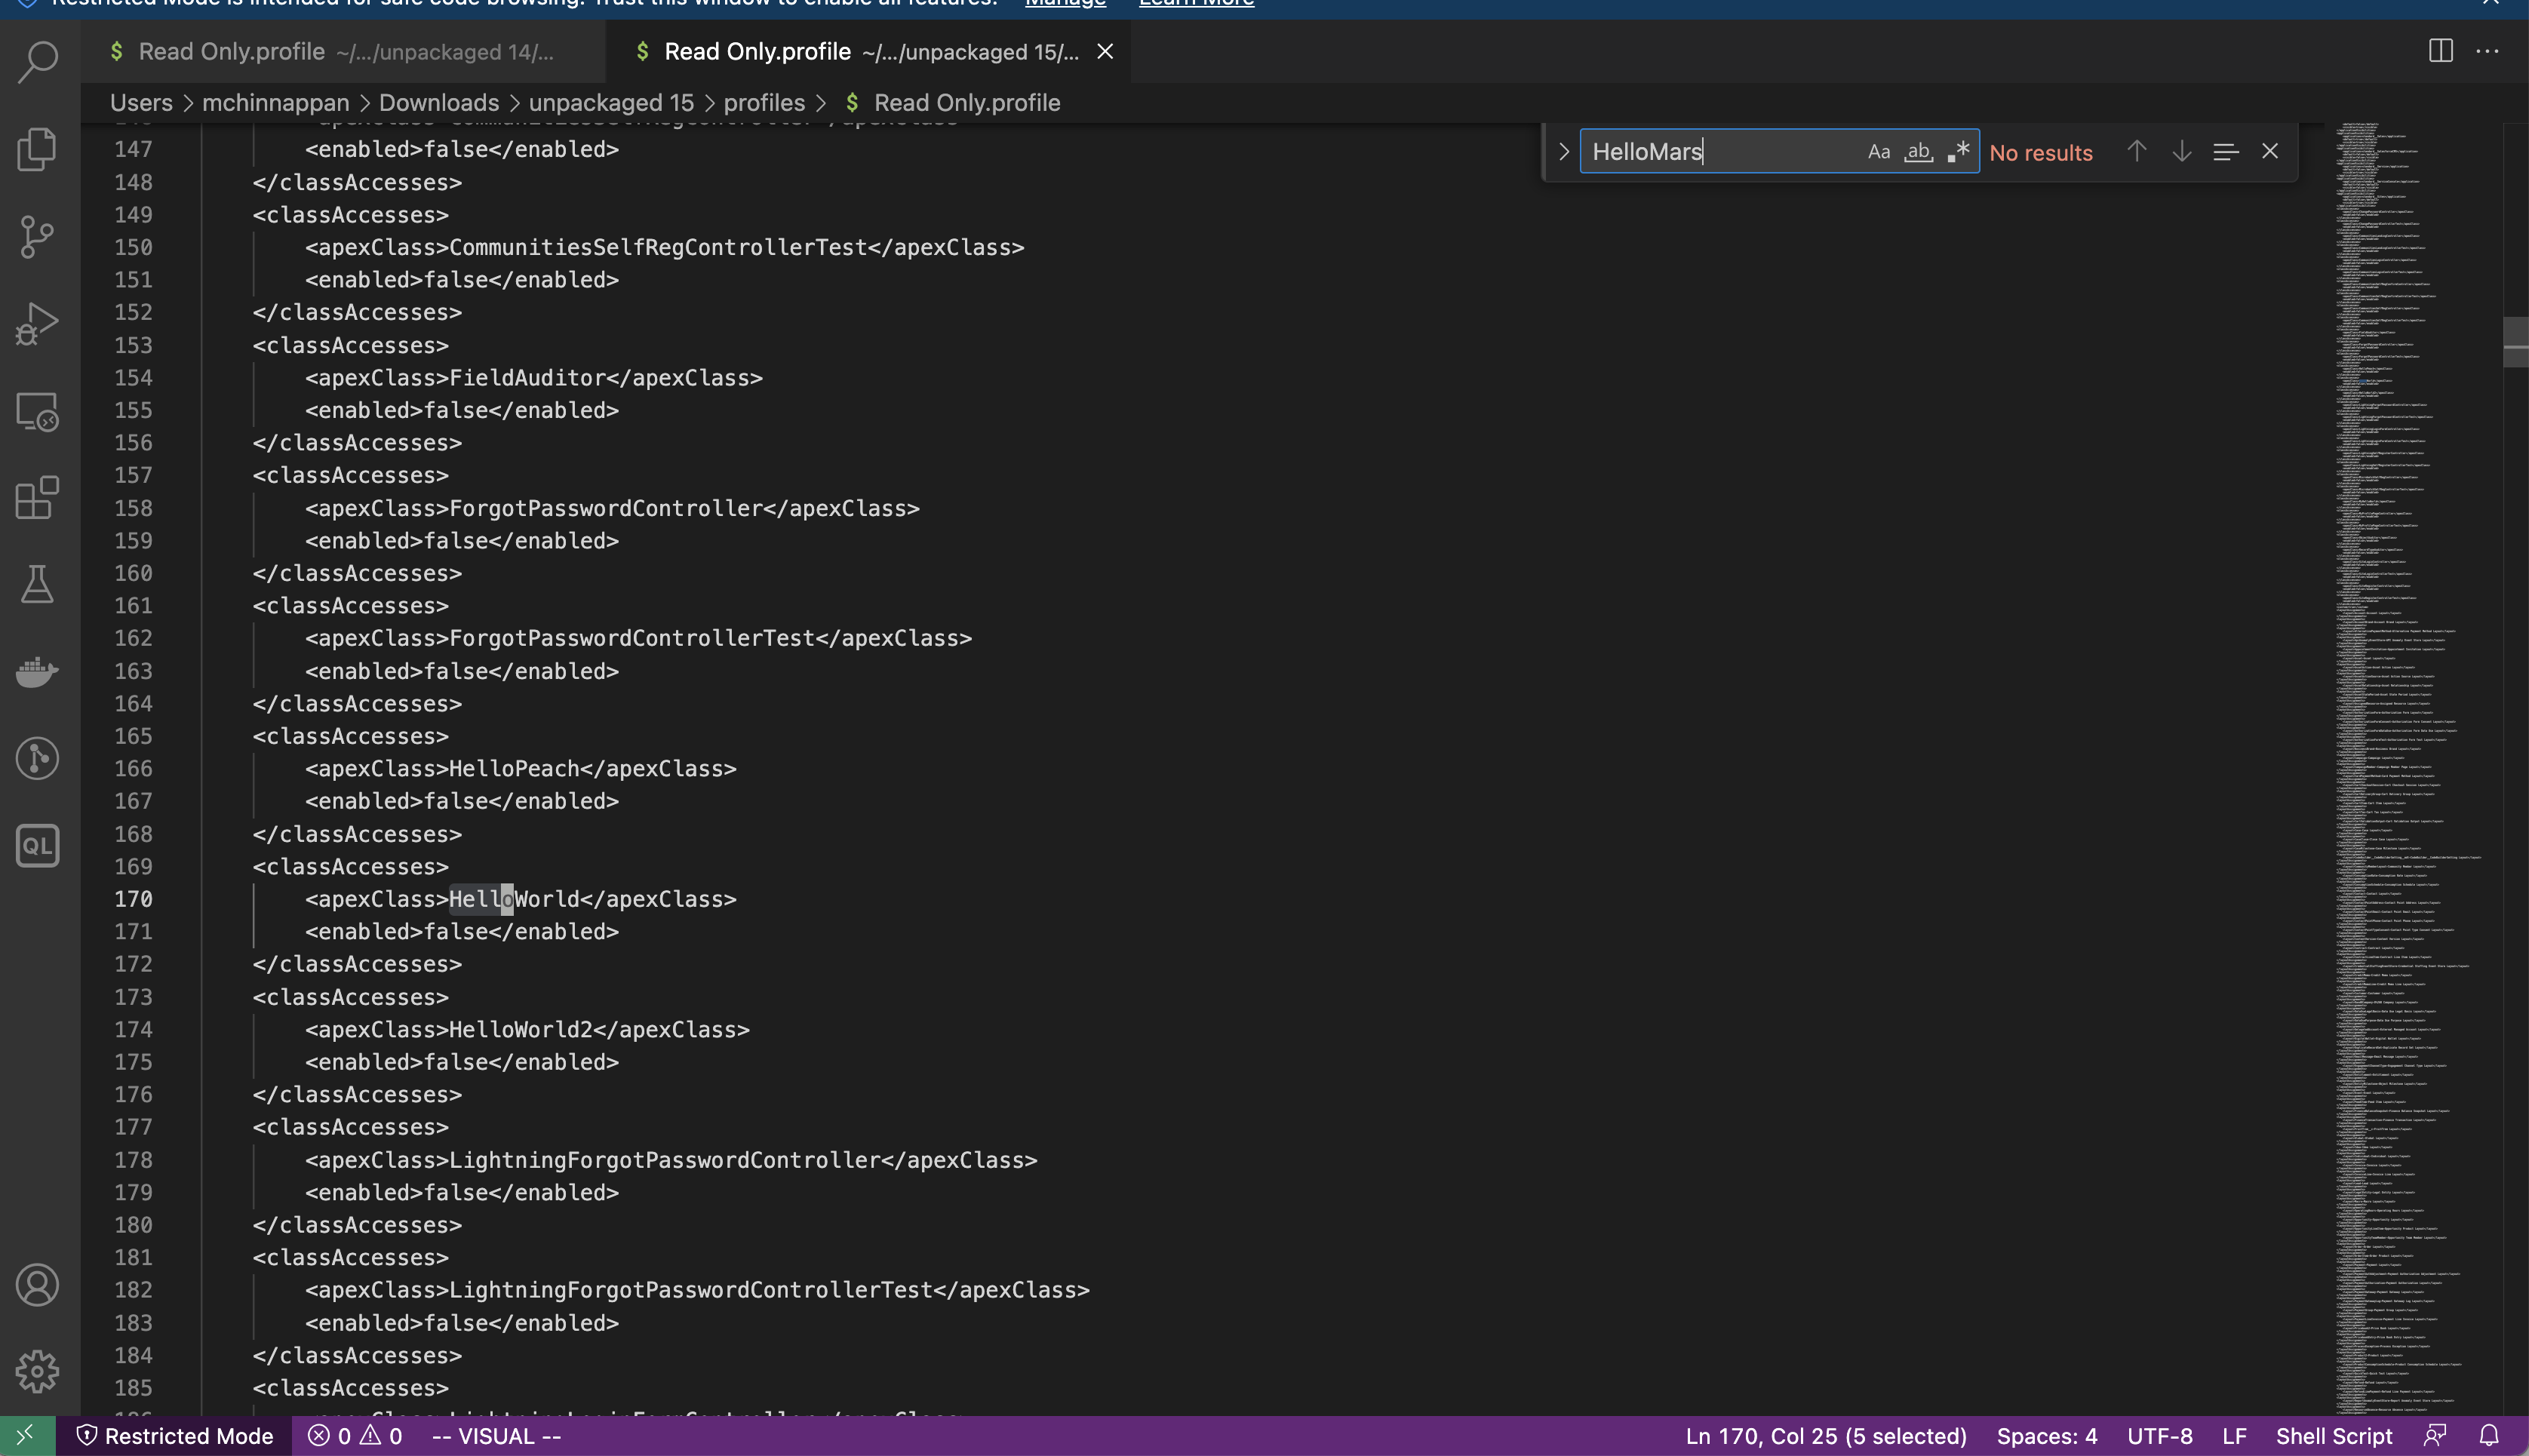The width and height of the screenshot is (2529, 1456).
Task: Click line number 170
Action: pyautogui.click(x=133, y=899)
